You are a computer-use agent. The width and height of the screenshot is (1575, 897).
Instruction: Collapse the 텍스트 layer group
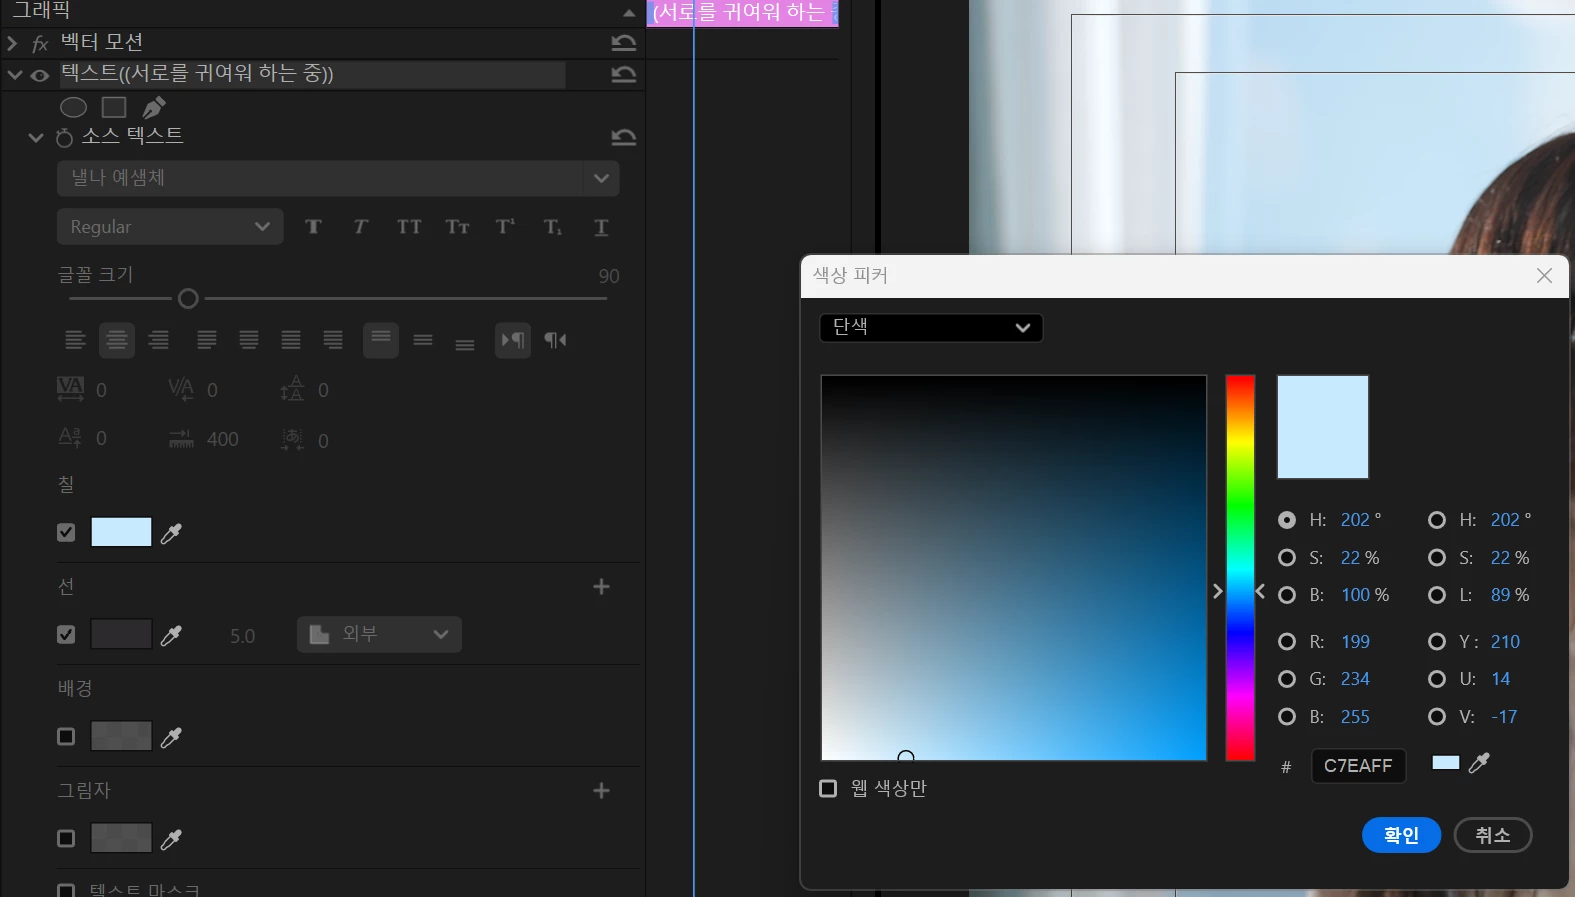coord(15,75)
